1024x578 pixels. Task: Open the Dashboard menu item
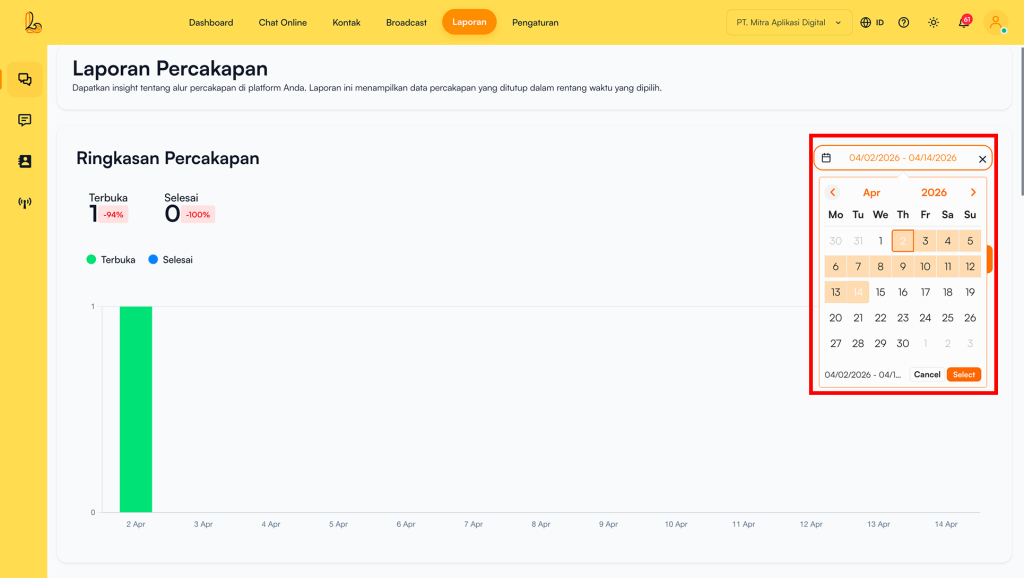pyautogui.click(x=211, y=22)
